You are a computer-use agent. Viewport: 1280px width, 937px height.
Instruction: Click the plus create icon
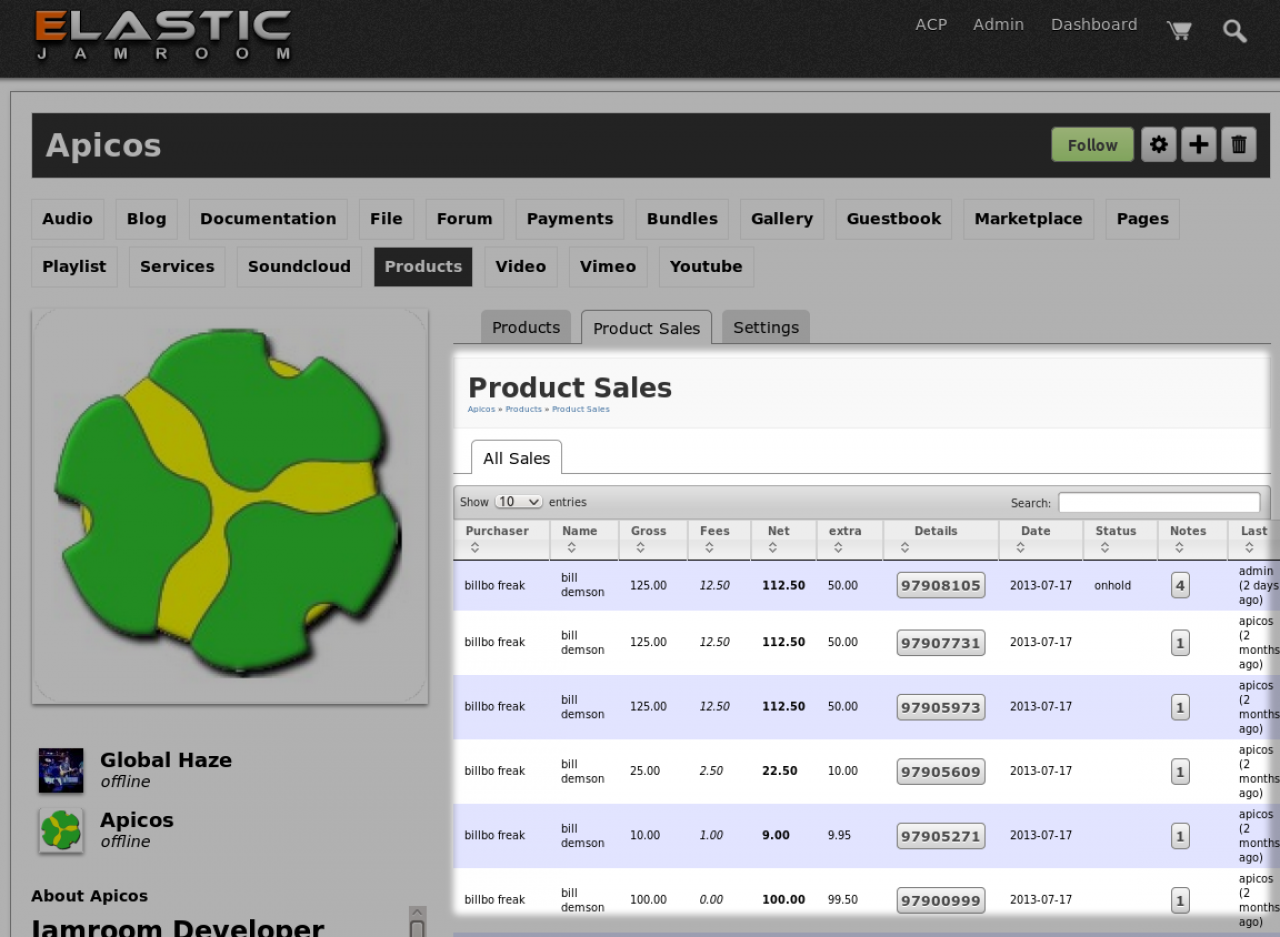1198,145
